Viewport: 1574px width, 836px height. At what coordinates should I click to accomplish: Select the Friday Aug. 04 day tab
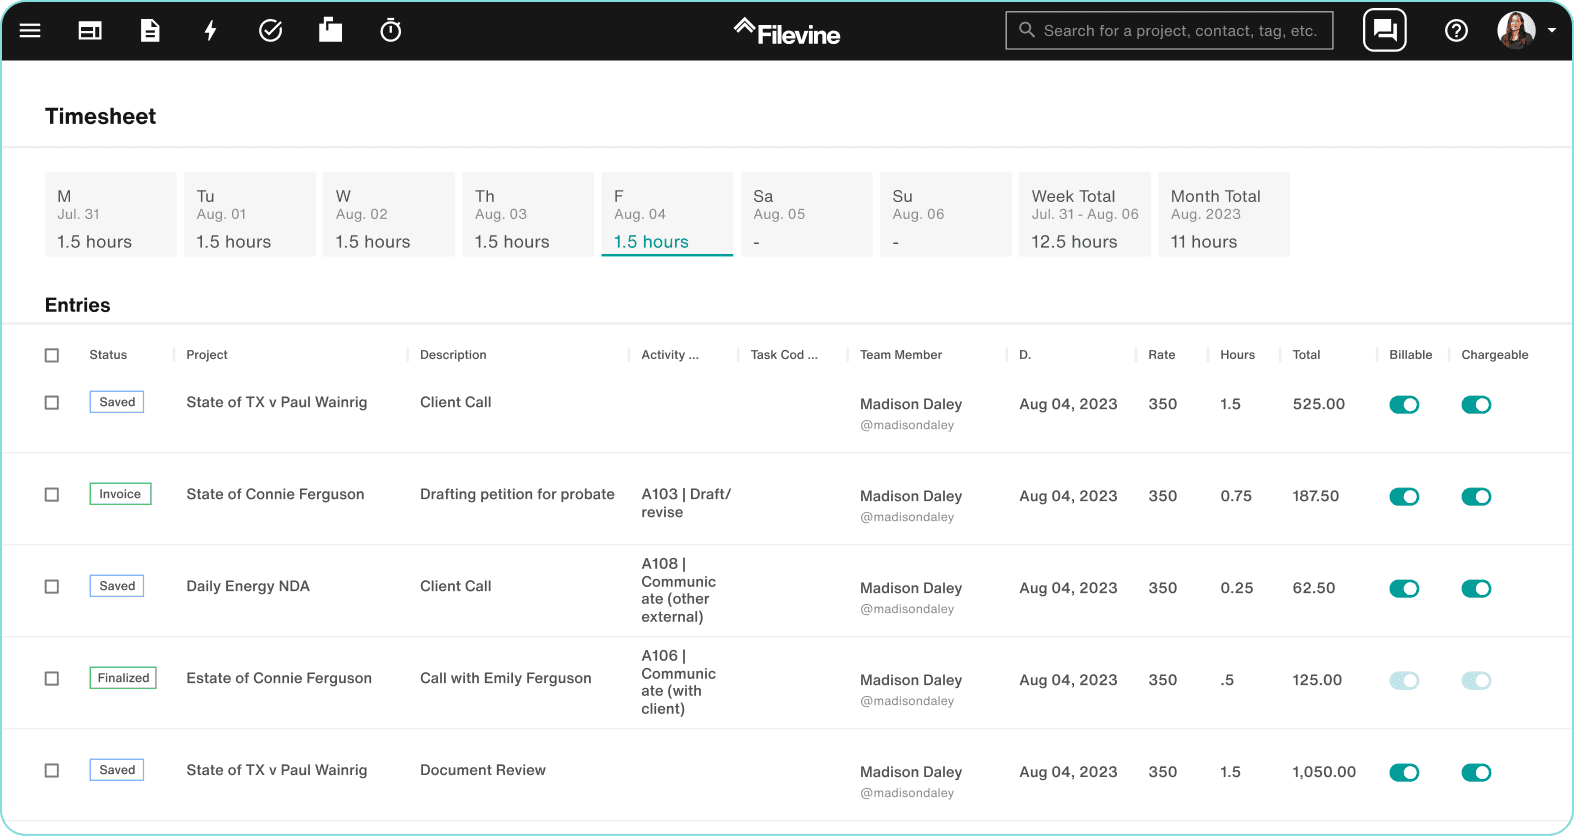coord(667,214)
